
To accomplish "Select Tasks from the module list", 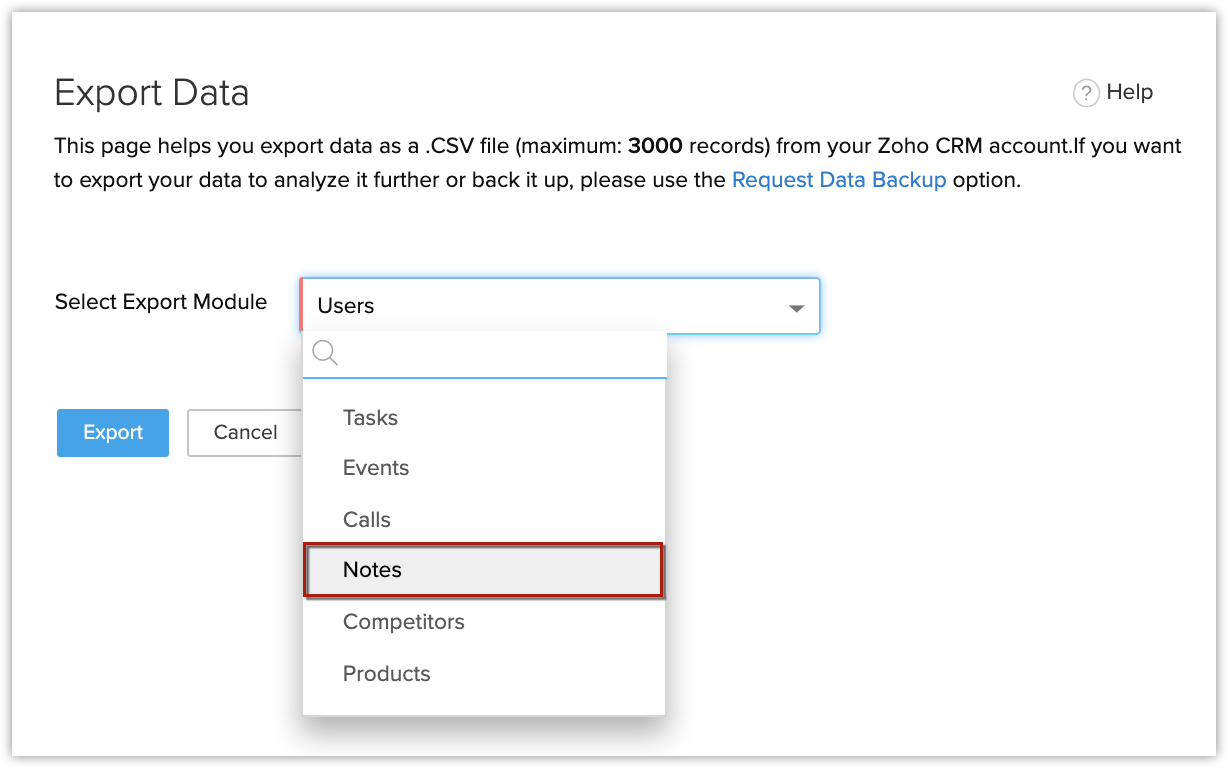I will pos(370,418).
